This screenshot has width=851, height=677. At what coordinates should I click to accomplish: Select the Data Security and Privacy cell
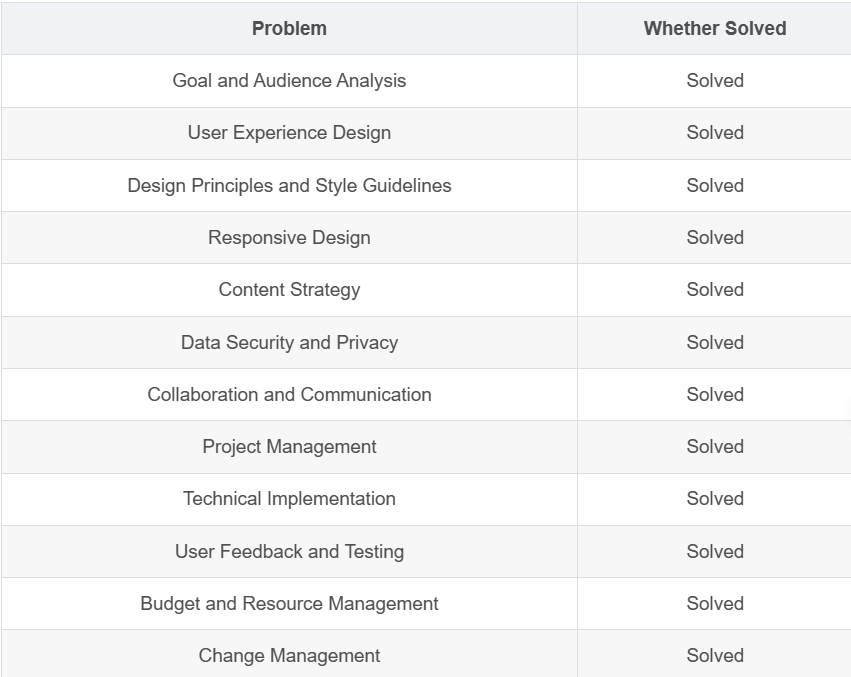coord(289,343)
